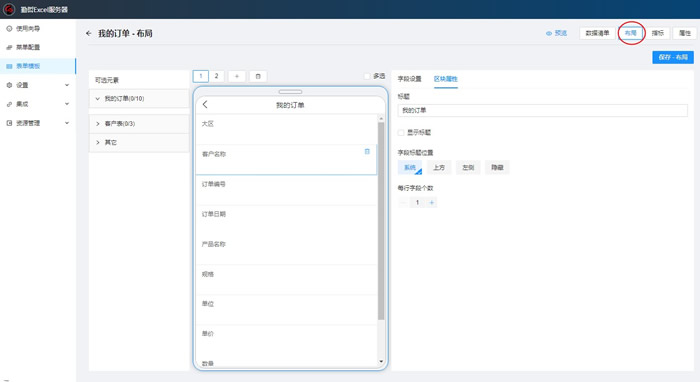
Task: Increase fields per row with the plus button
Action: click(x=432, y=203)
